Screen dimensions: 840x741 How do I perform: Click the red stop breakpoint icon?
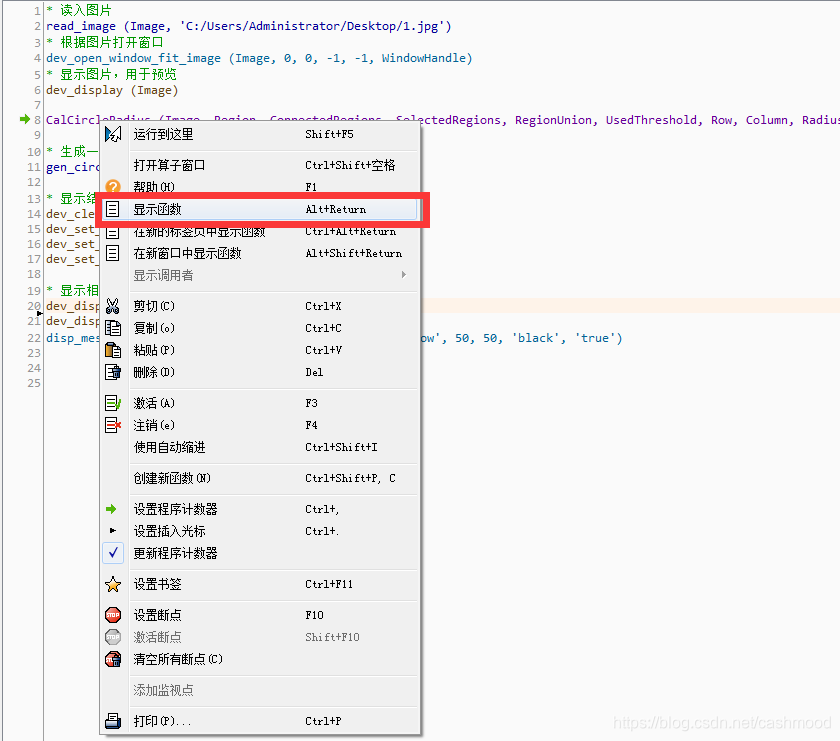tap(112, 615)
